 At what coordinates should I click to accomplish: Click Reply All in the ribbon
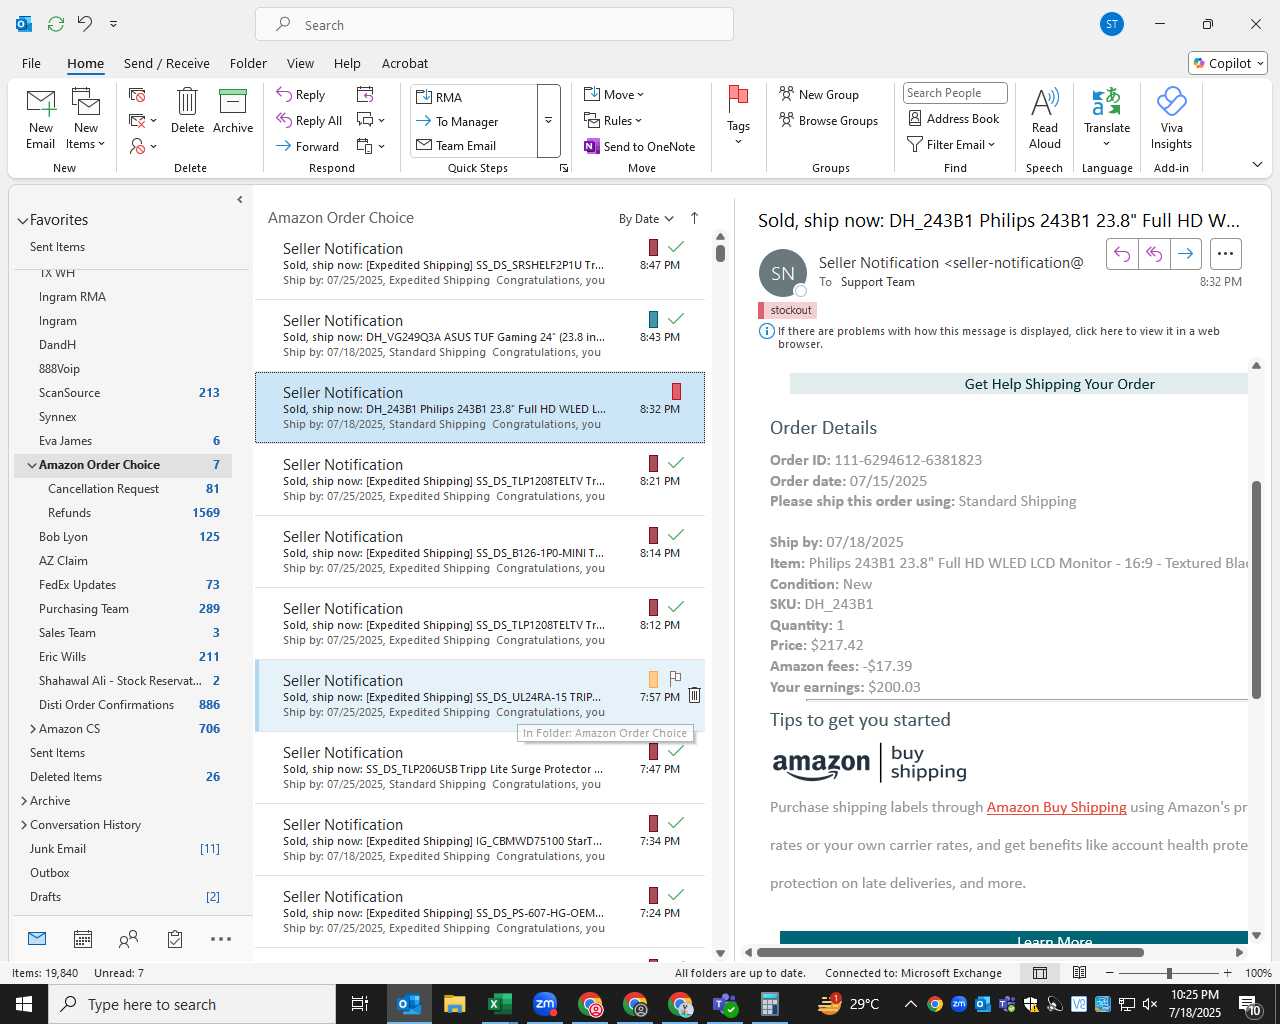pyautogui.click(x=309, y=120)
